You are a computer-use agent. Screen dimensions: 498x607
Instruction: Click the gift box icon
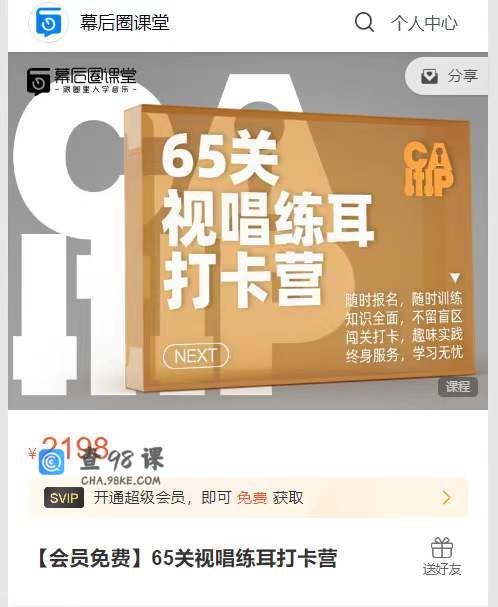pos(442,547)
